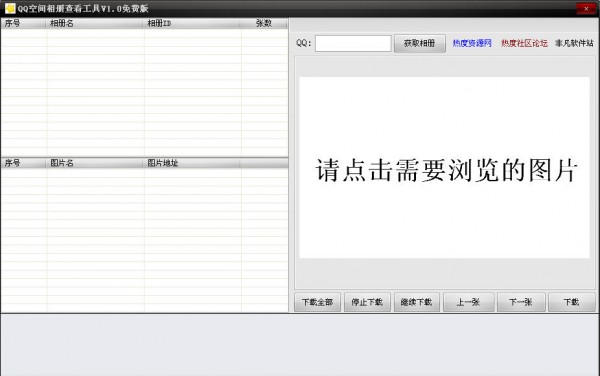Go to next image with 下一张
The image size is (600, 376).
tap(521, 302)
